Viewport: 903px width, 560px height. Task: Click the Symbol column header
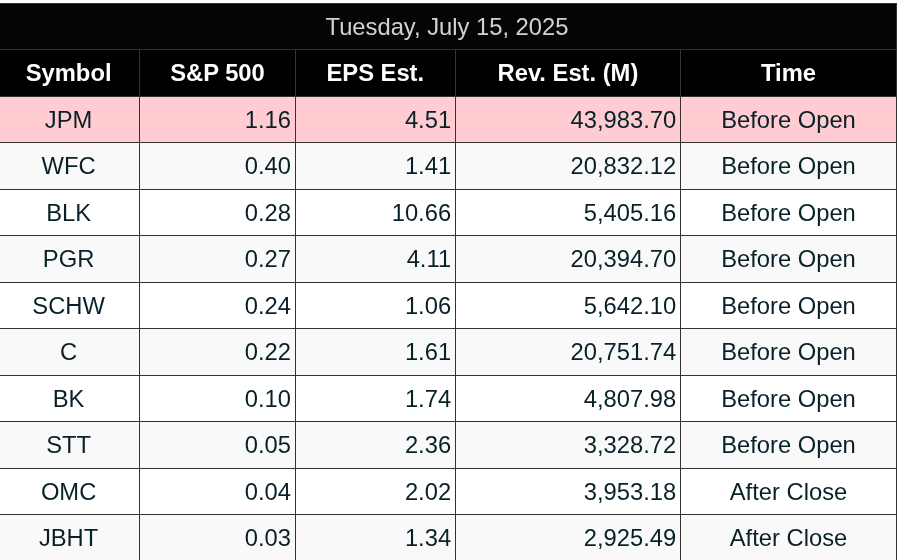(69, 73)
